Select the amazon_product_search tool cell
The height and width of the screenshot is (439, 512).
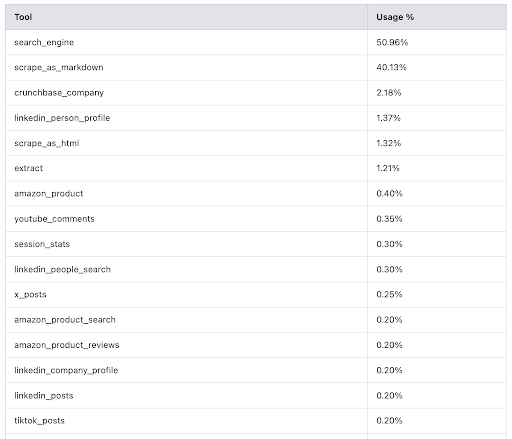186,320
